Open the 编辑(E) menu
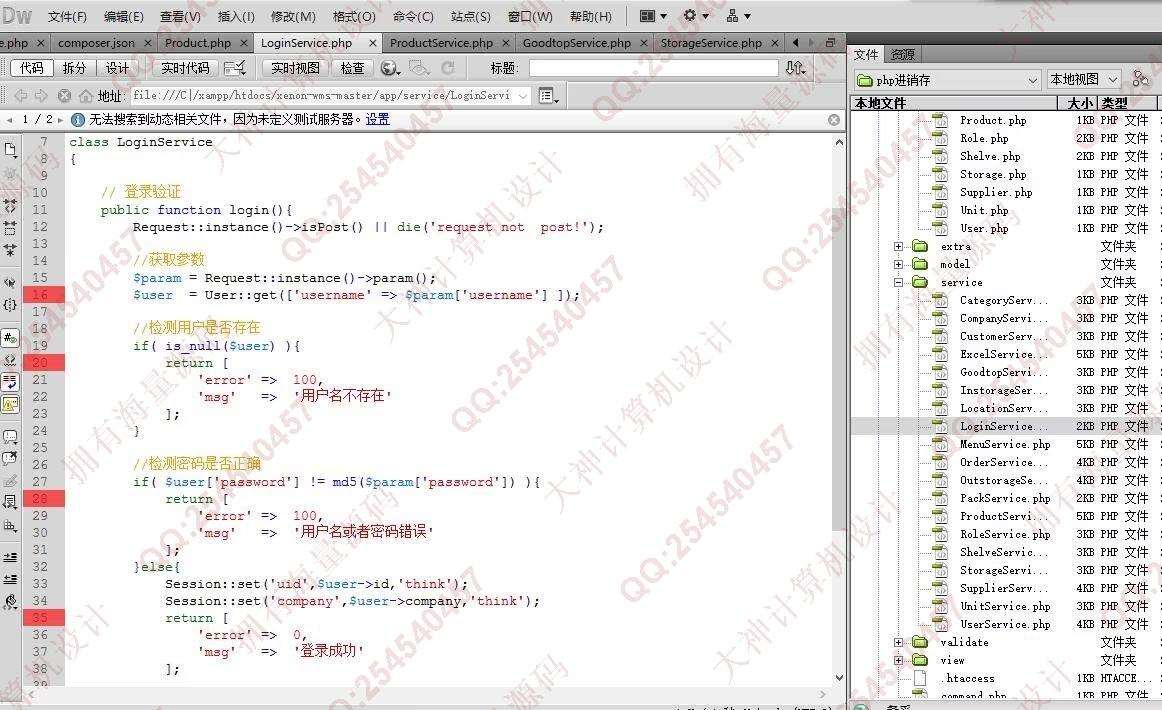Viewport: 1162px width, 710px height. coord(124,16)
